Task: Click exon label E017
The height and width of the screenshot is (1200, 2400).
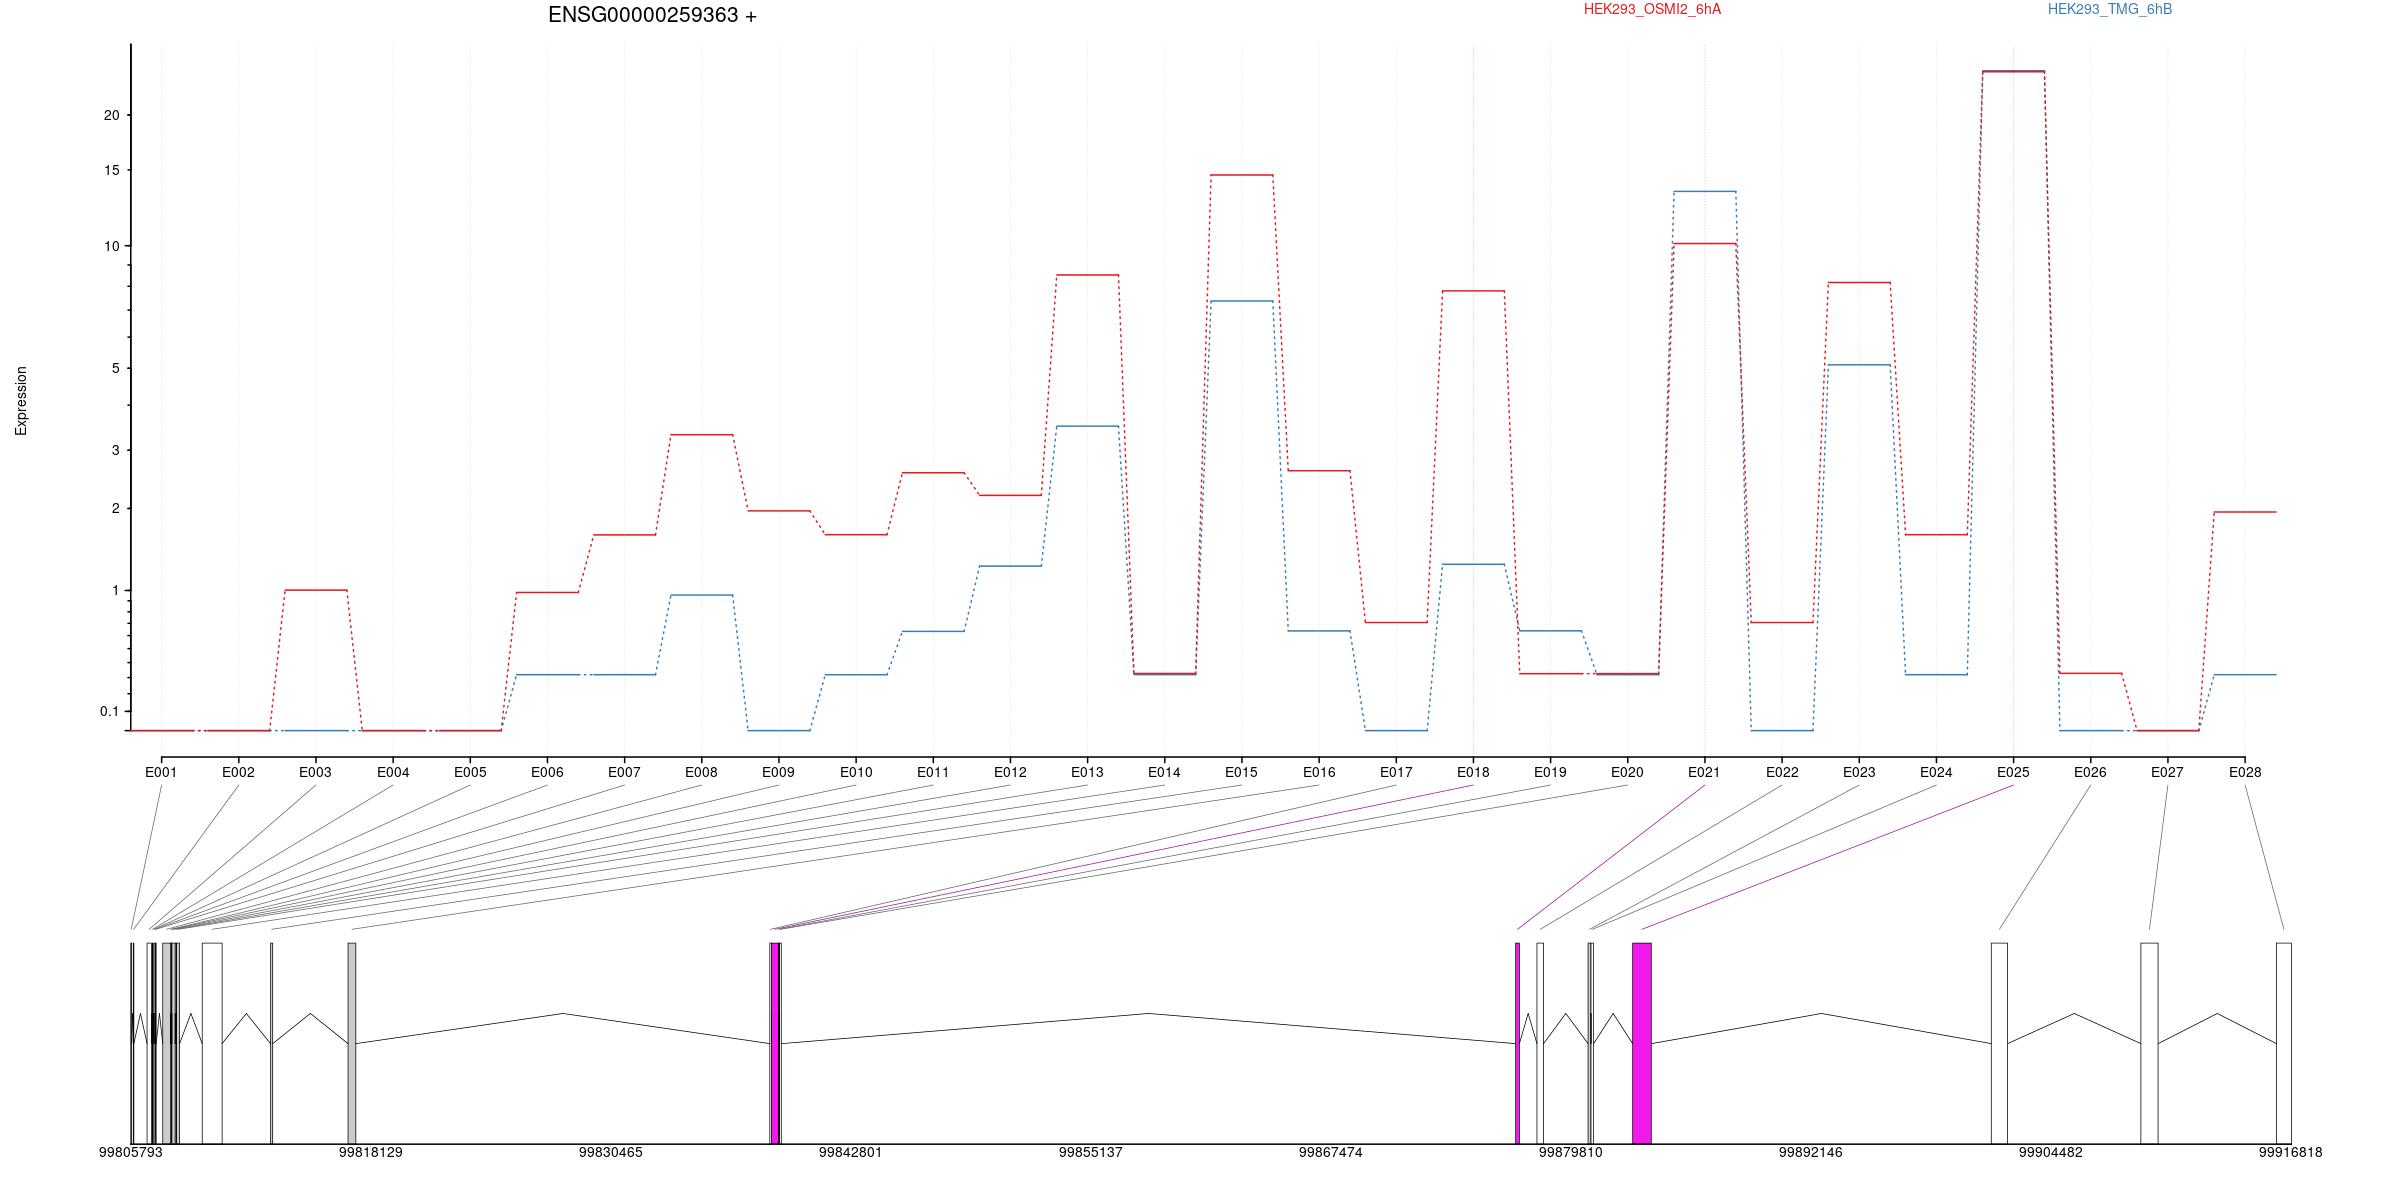Action: tap(1396, 772)
